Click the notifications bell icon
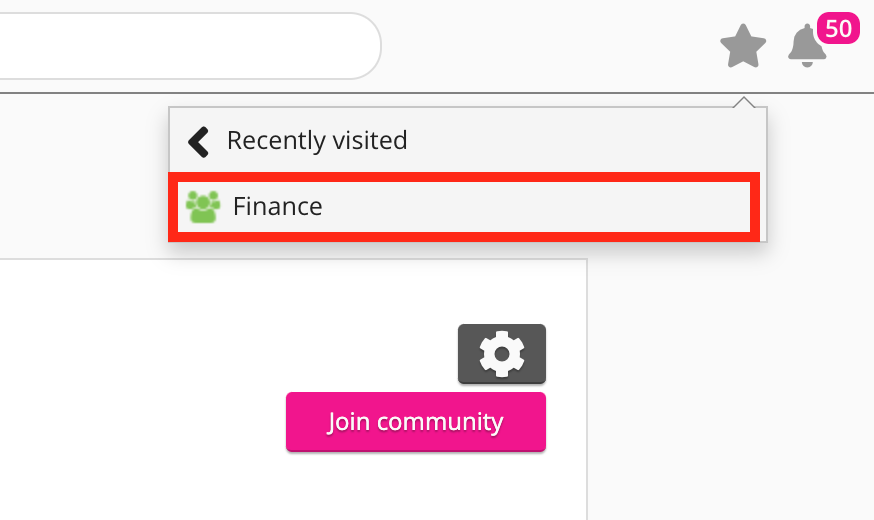 (807, 47)
